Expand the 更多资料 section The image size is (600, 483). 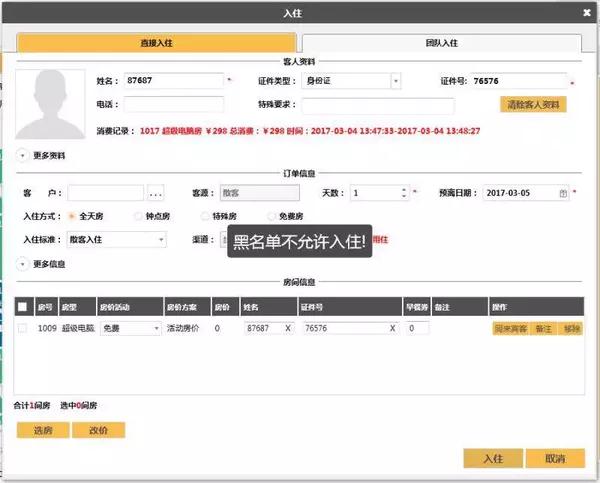pos(22,156)
